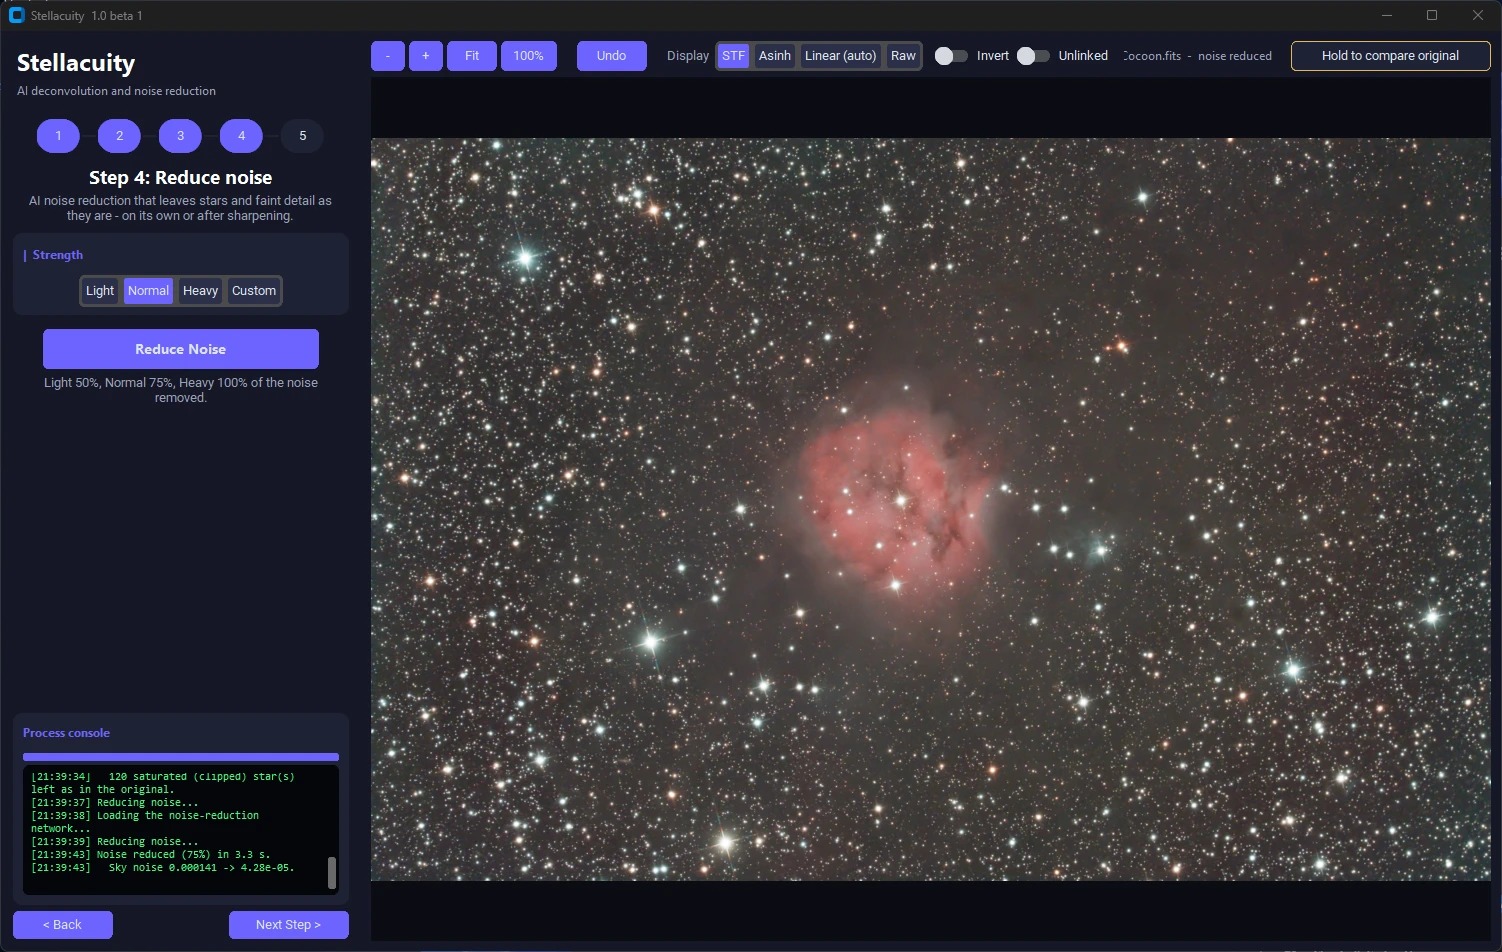The image size is (1502, 952).
Task: Undo the last operation
Action: (x=612, y=56)
